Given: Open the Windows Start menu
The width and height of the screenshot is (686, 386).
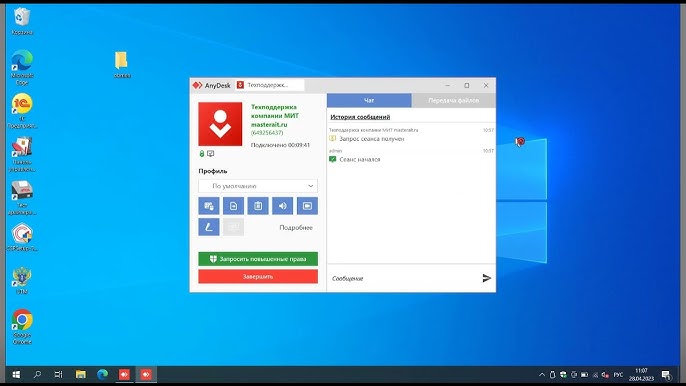Looking at the screenshot, I should (16, 375).
